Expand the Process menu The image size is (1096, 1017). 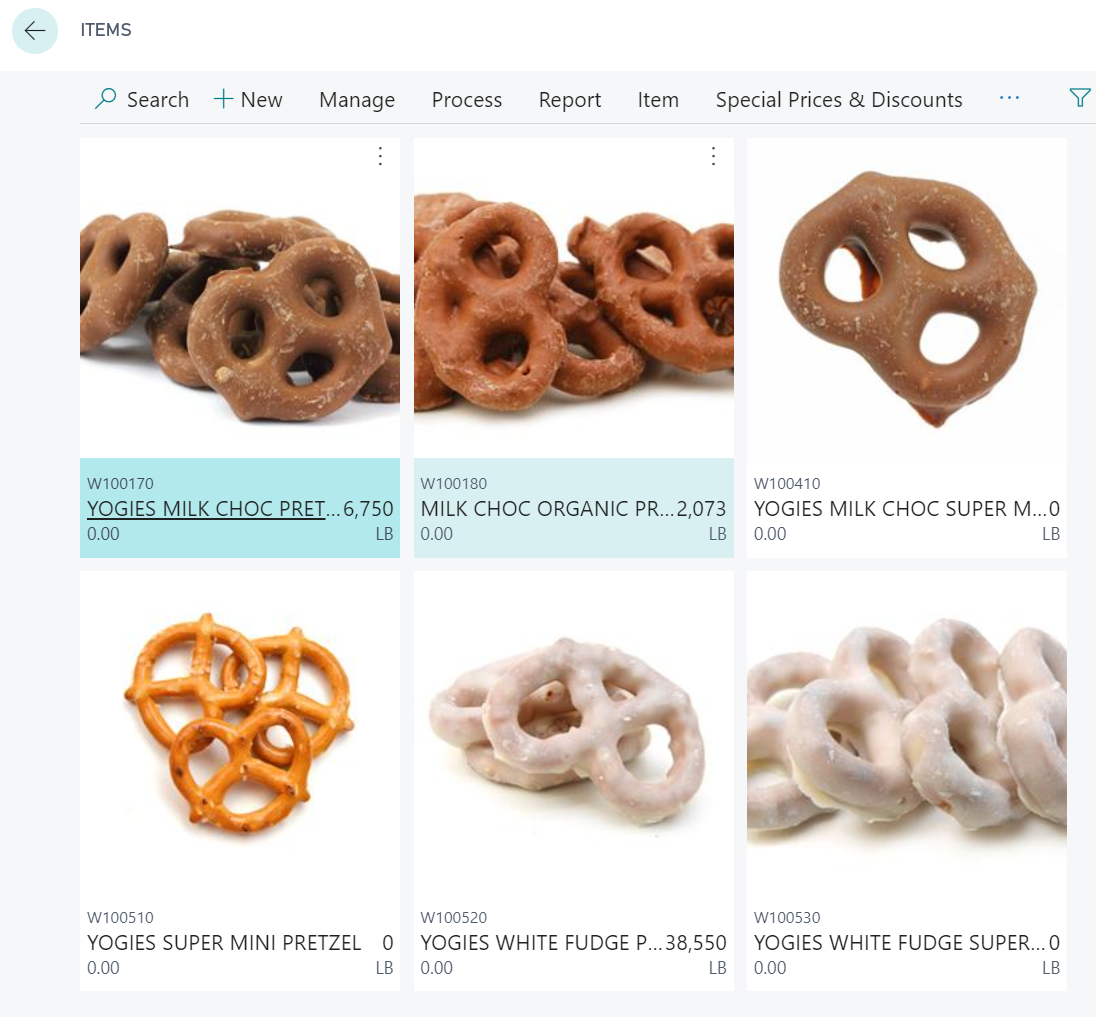tap(467, 100)
